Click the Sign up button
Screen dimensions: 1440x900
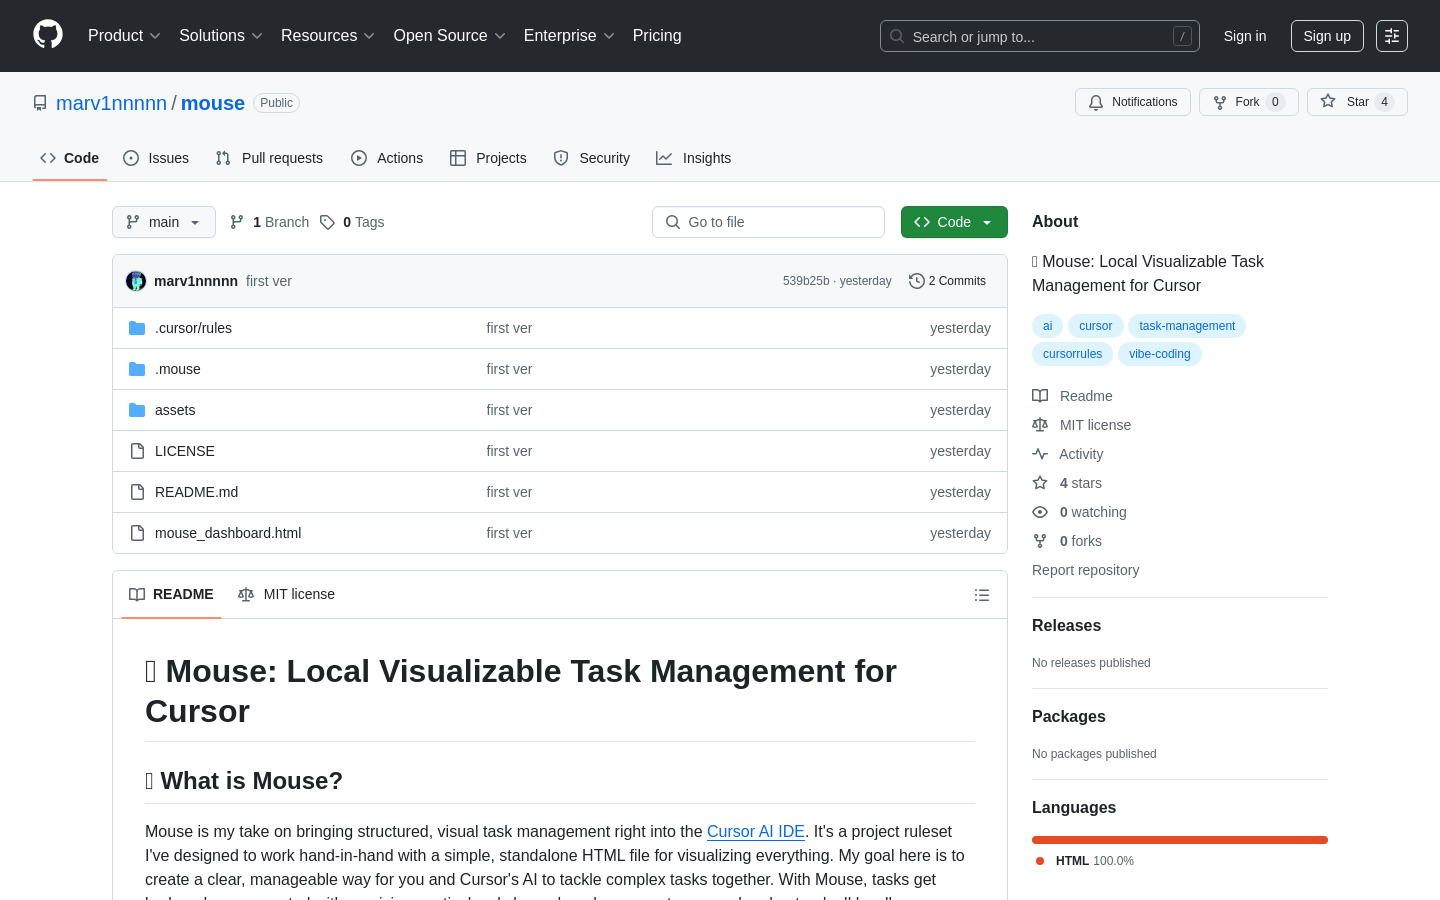coord(1327,36)
